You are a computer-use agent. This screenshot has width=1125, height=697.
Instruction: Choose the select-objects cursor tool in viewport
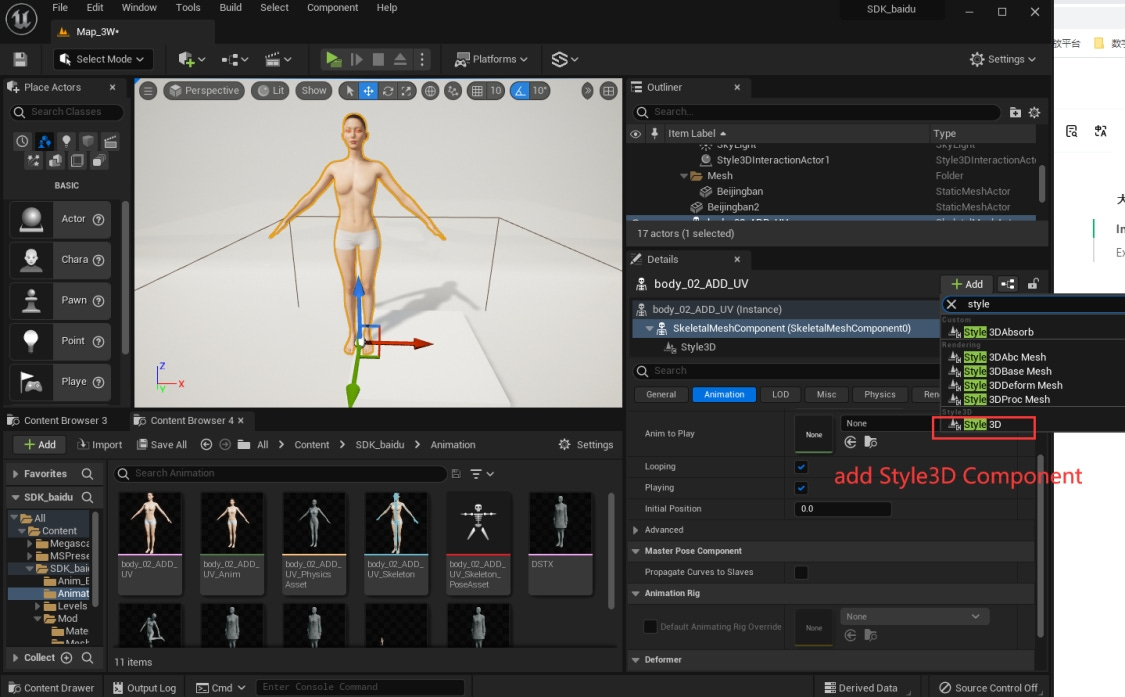pos(349,90)
